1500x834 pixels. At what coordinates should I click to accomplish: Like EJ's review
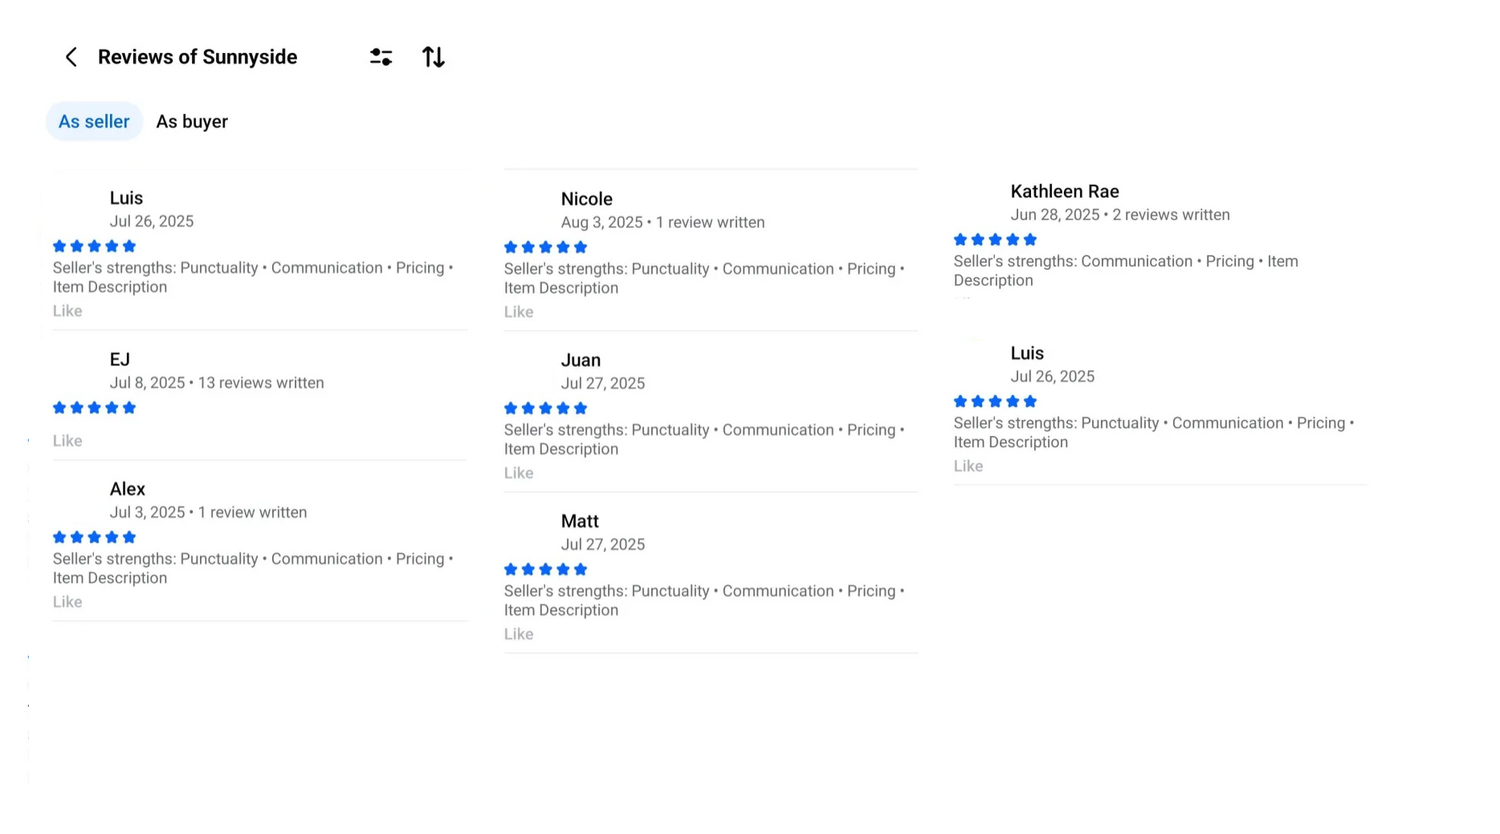coord(67,441)
